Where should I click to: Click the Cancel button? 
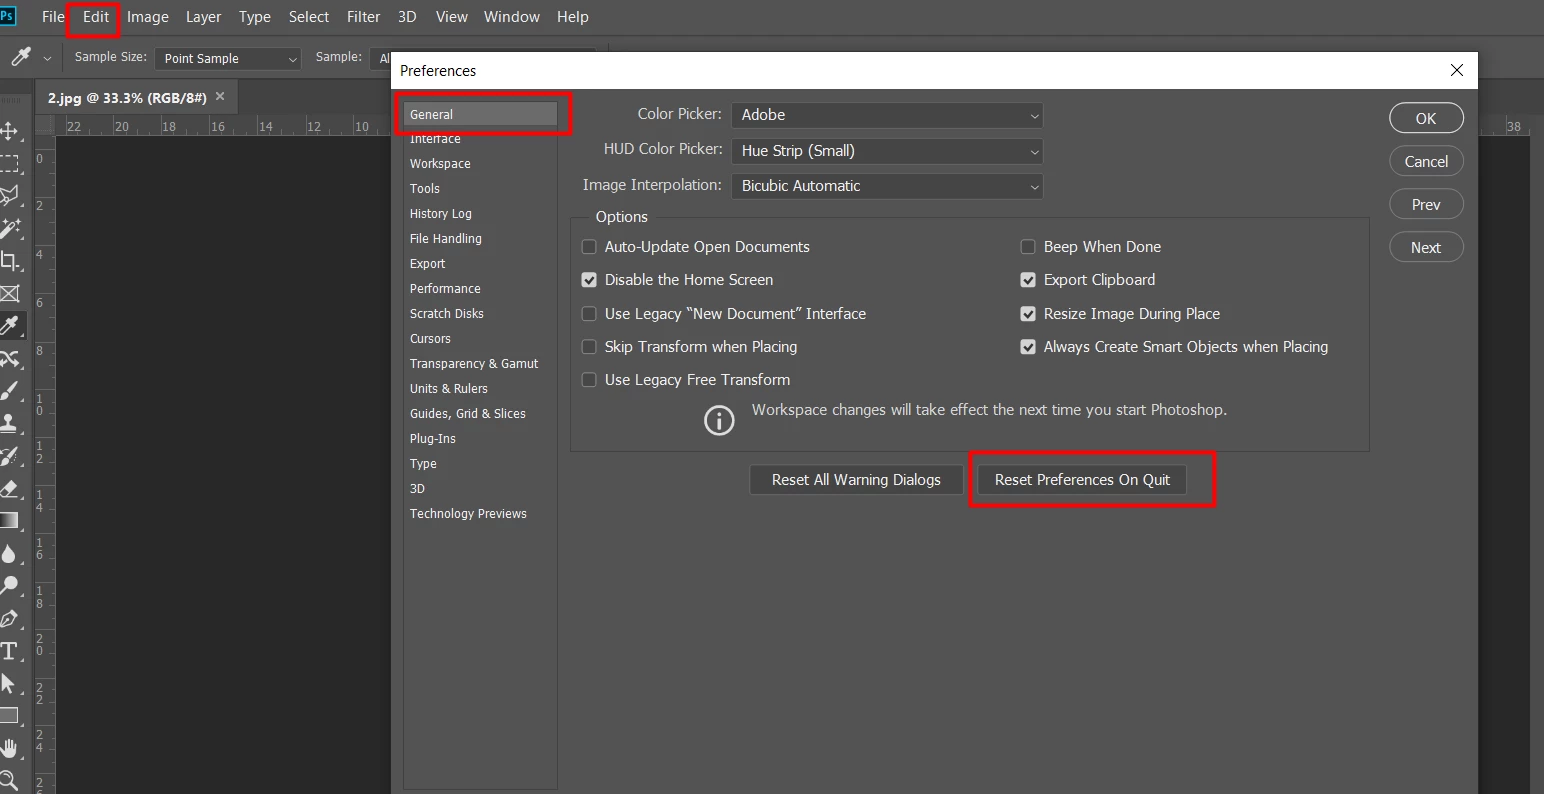point(1426,161)
